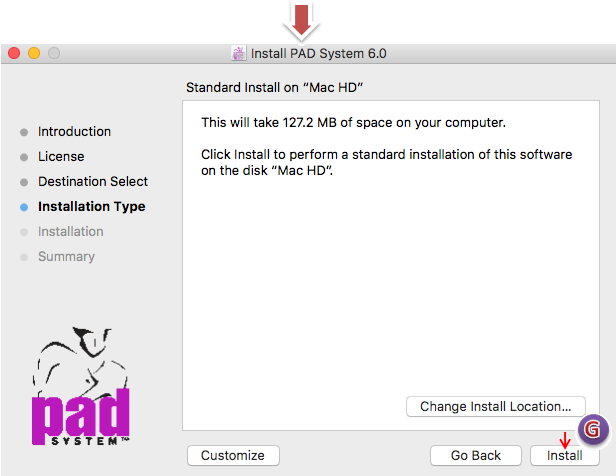Click the installer package icon in title bar
Viewport: 616px width, 476px height.
(239, 53)
